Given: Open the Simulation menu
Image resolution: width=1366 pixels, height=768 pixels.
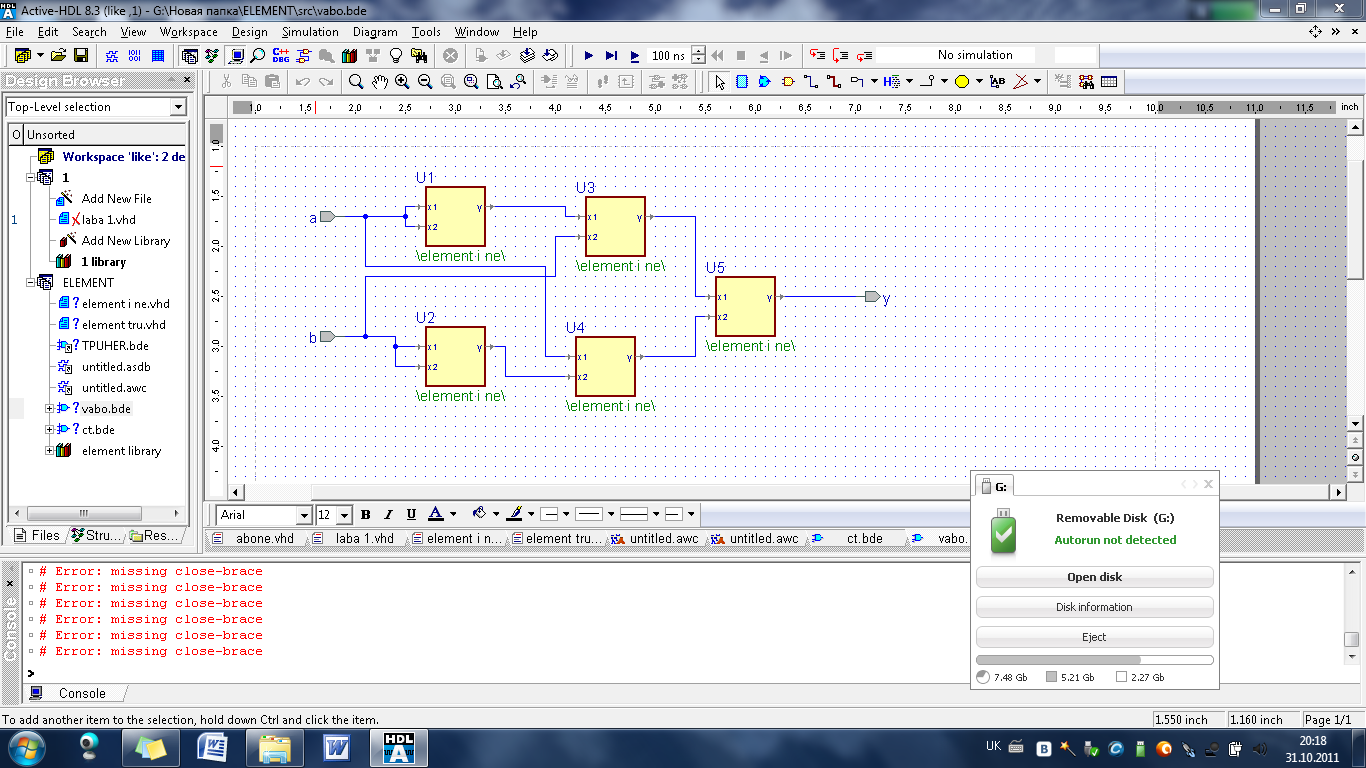Looking at the screenshot, I should (310, 32).
